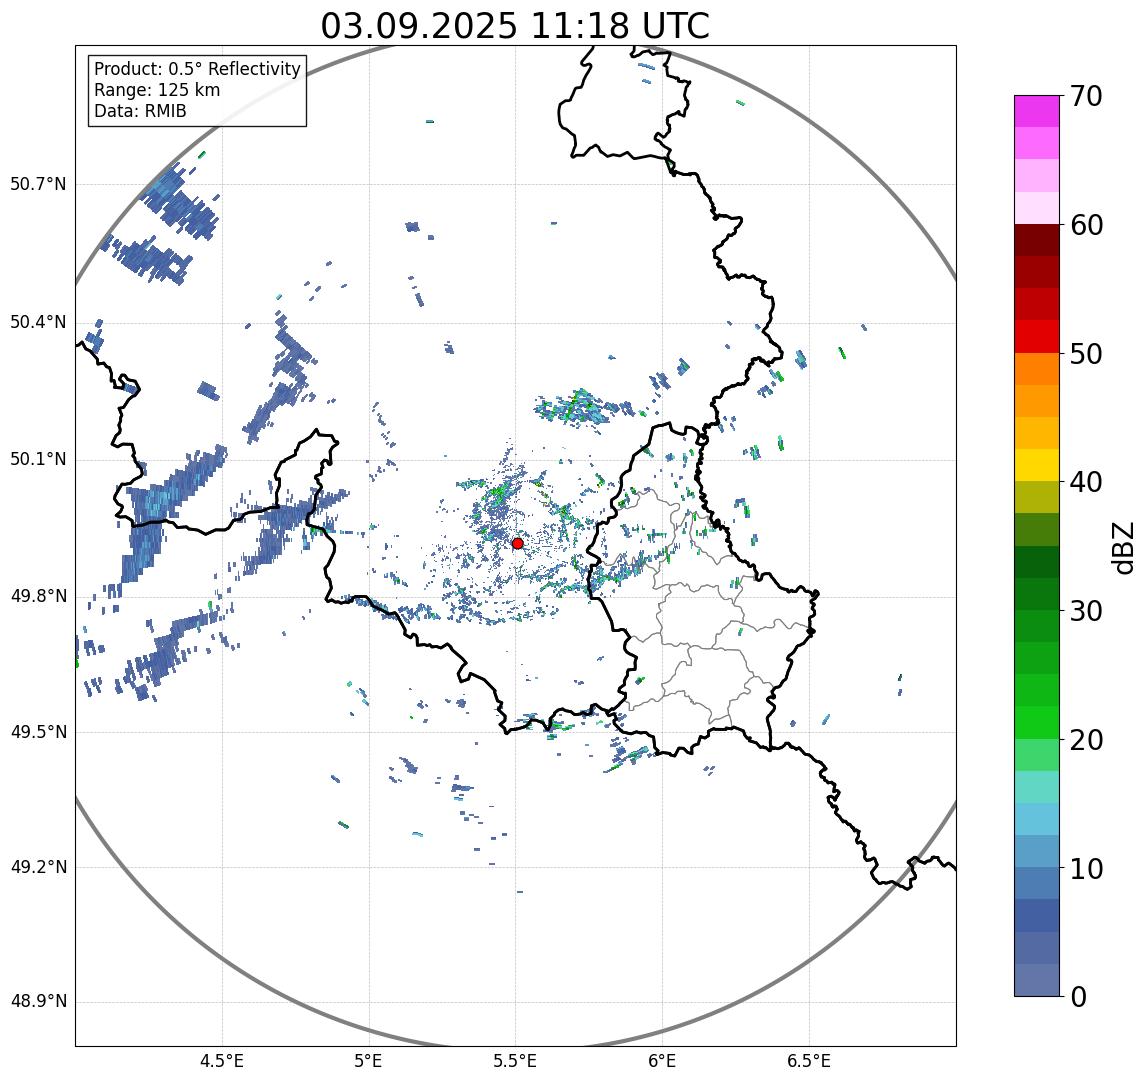
Task: Click the 6°E longitude label
Action: tap(663, 1061)
